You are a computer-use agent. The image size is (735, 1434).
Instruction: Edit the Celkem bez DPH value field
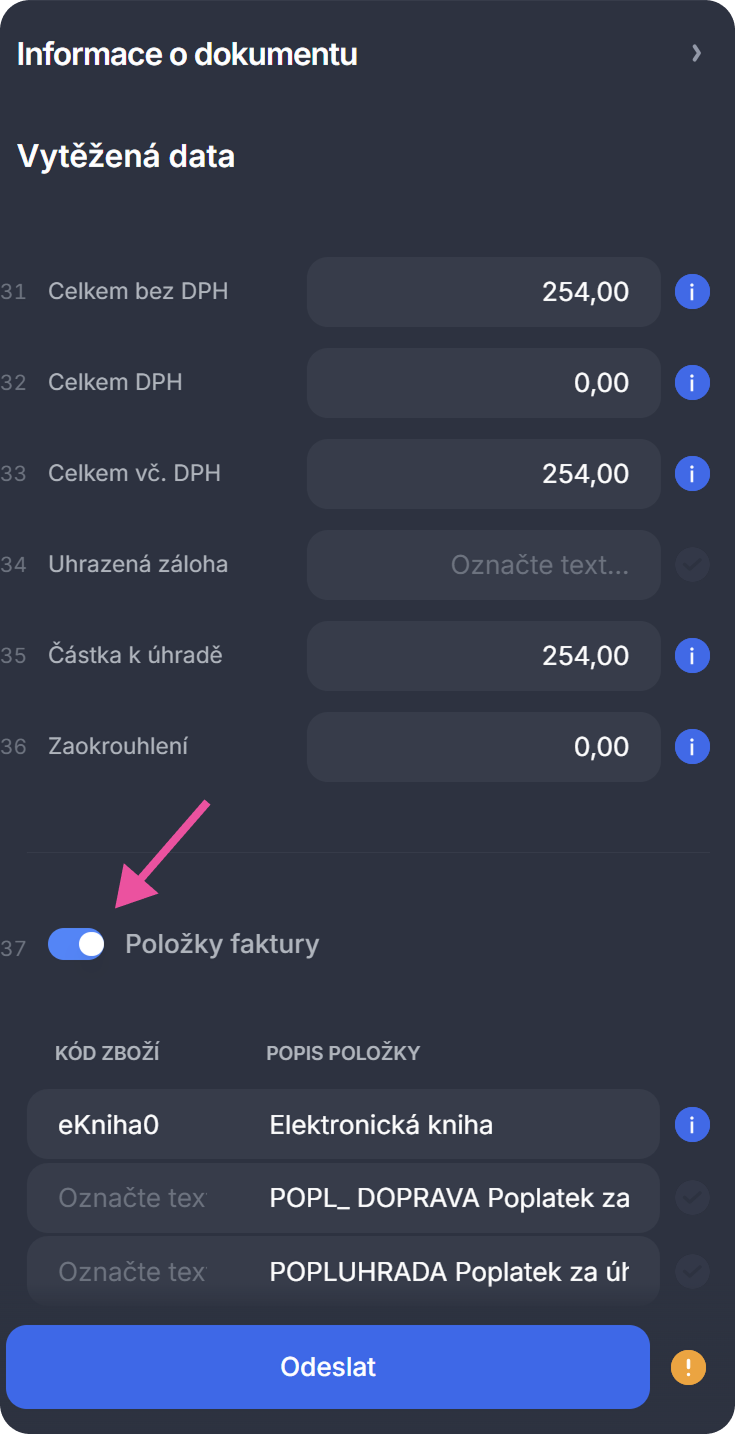point(484,292)
